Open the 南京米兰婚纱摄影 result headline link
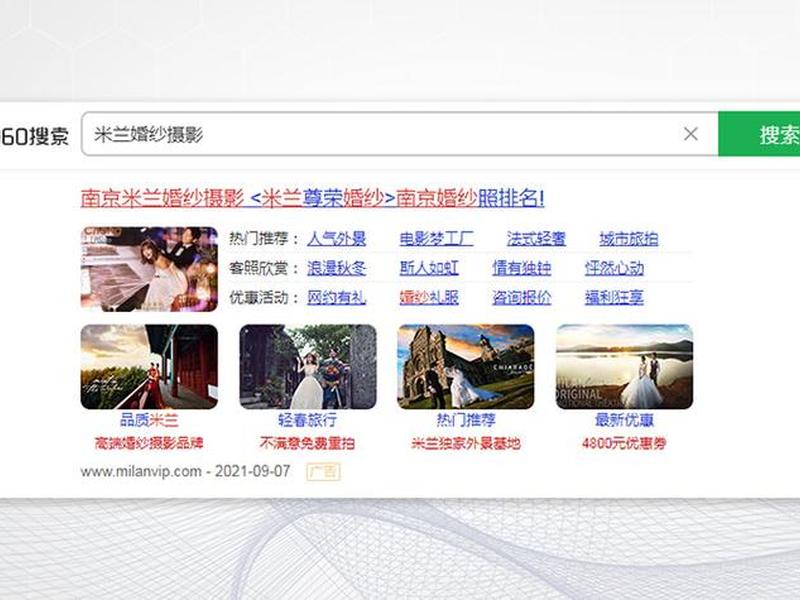This screenshot has width=800, height=600. [x=312, y=198]
